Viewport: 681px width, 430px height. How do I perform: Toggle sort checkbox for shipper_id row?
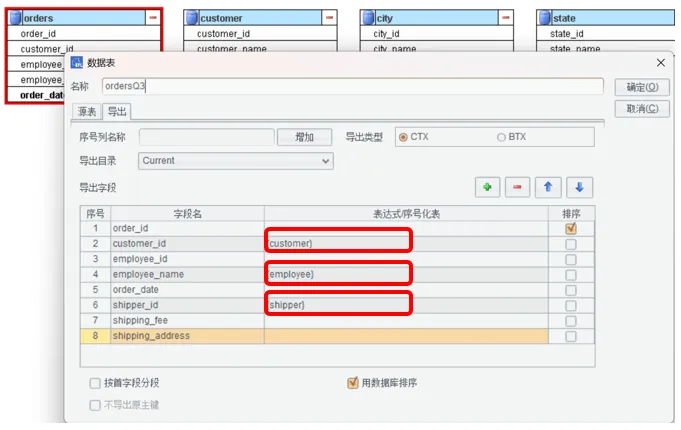pos(571,306)
